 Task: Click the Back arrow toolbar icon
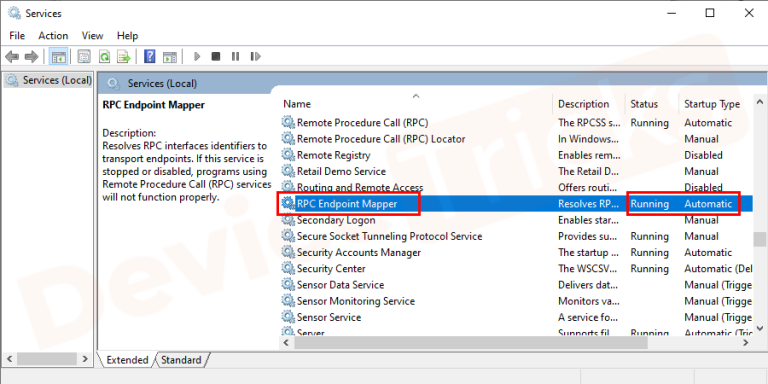click(x=12, y=57)
